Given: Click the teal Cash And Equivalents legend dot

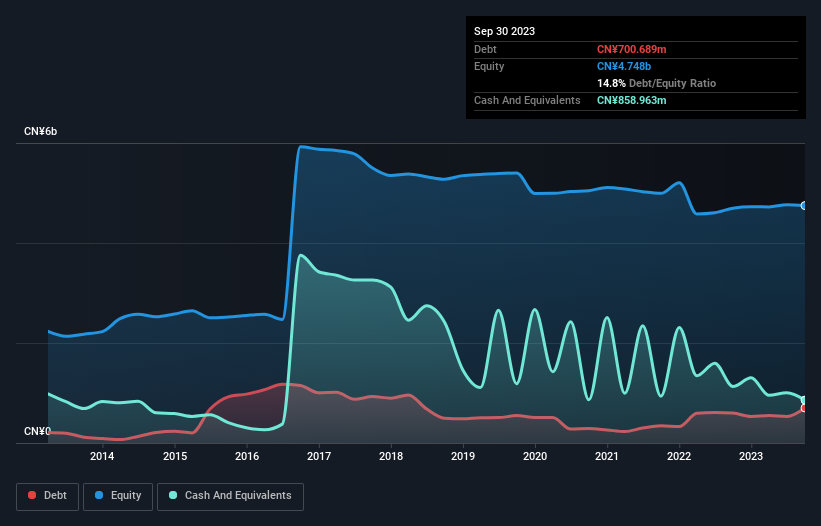Looking at the screenshot, I should click(173, 495).
